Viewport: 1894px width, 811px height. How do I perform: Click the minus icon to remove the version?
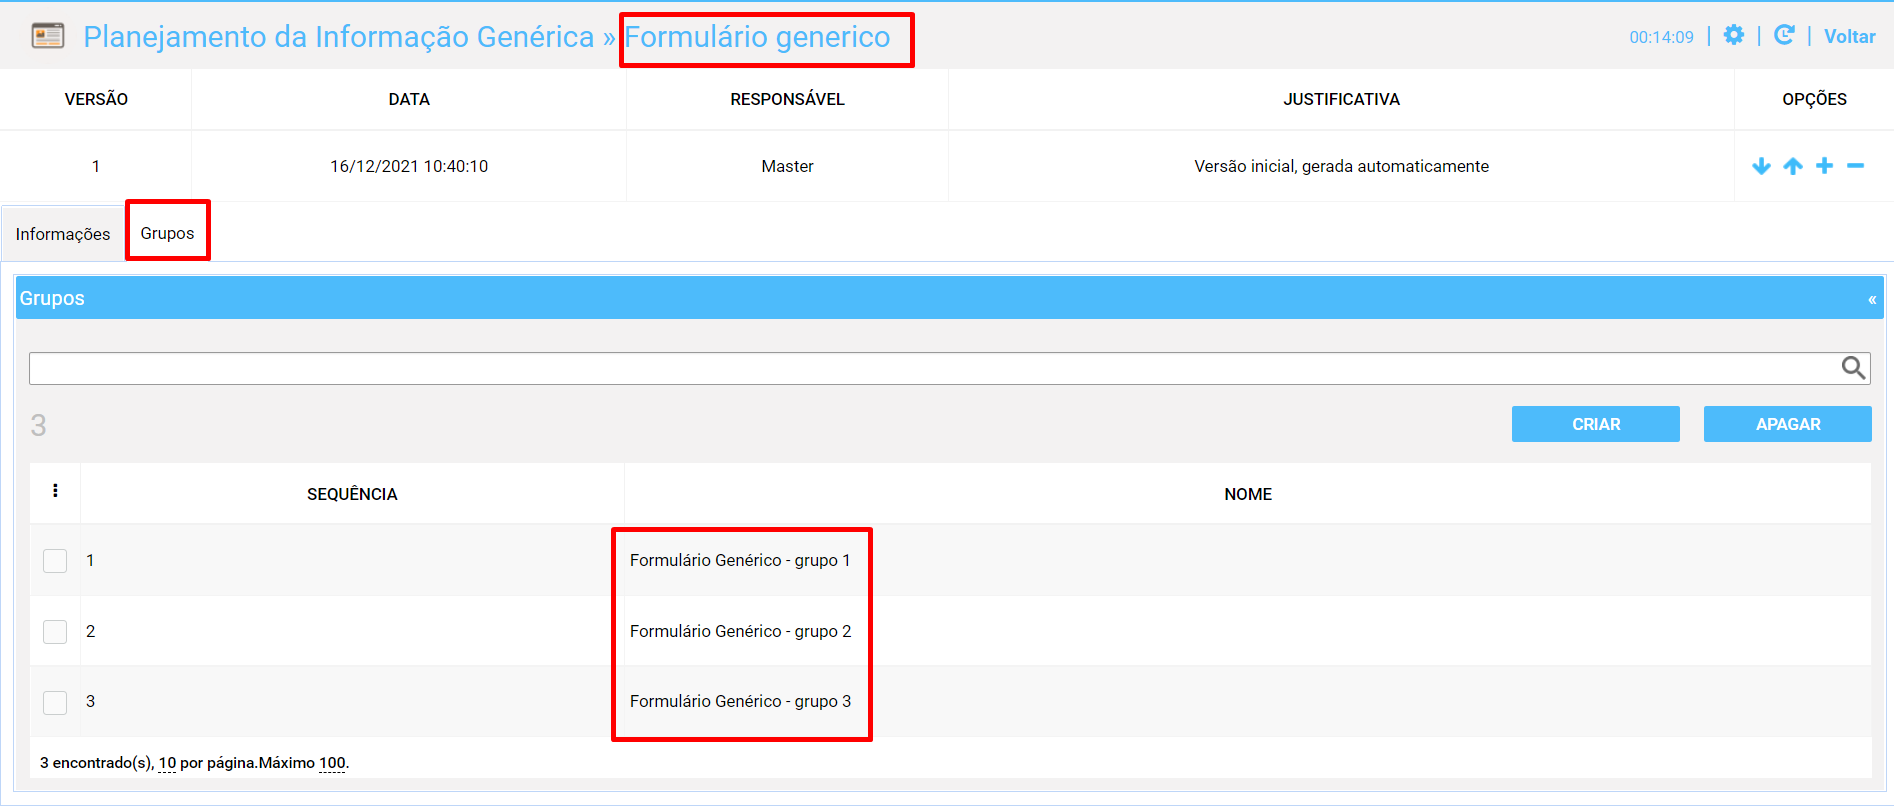pos(1855,166)
